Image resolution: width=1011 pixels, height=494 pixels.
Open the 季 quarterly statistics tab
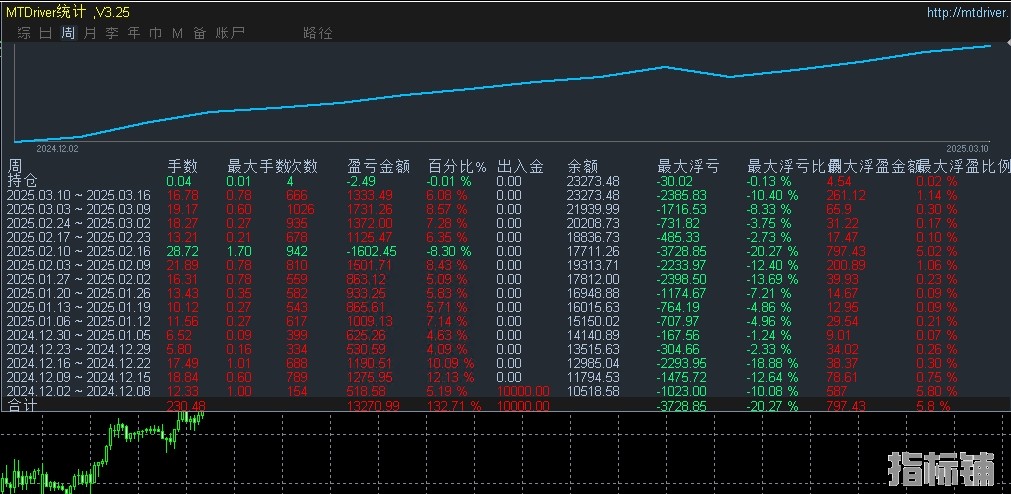click(112, 33)
